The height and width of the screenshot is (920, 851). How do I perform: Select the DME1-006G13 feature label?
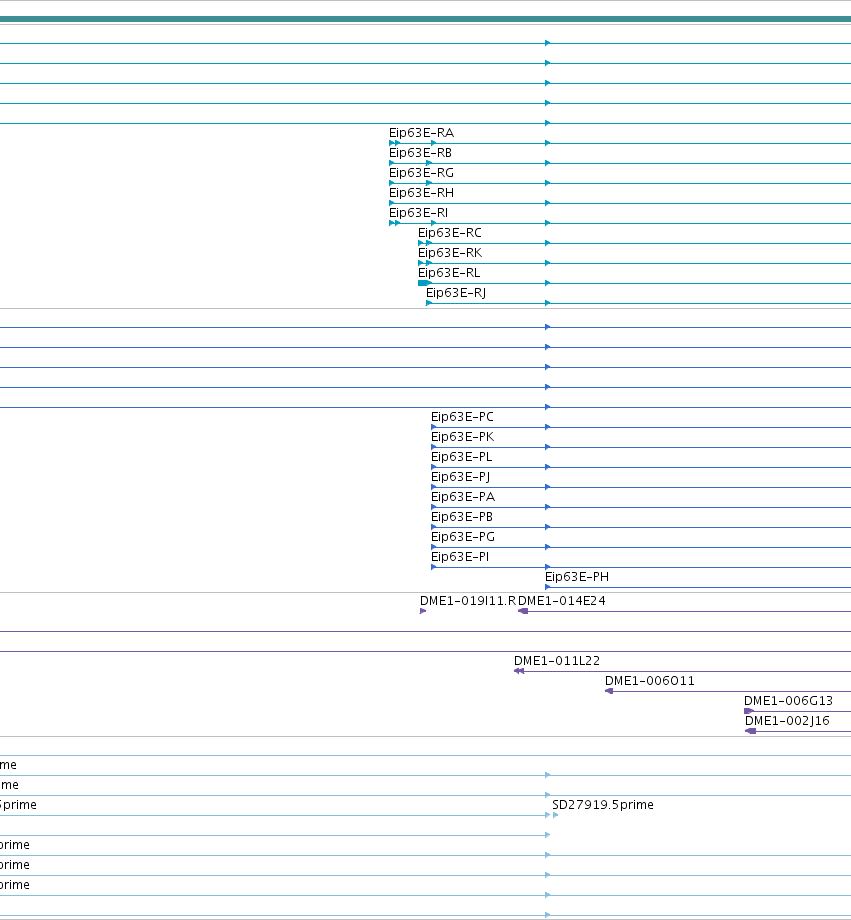point(788,701)
